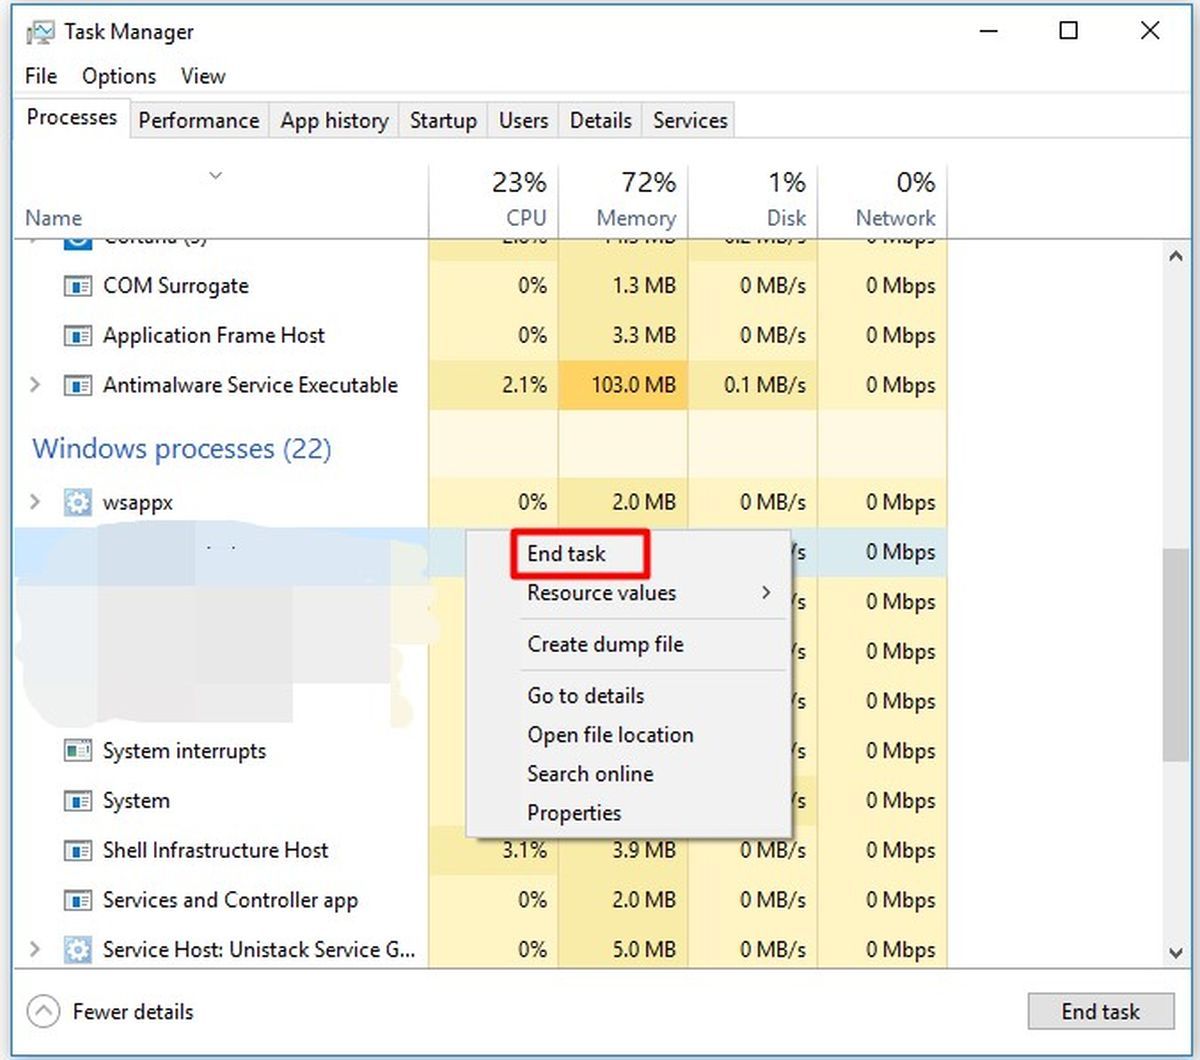Click the System interrupts process icon
Screen dimensions: 1200x1060
click(78, 751)
